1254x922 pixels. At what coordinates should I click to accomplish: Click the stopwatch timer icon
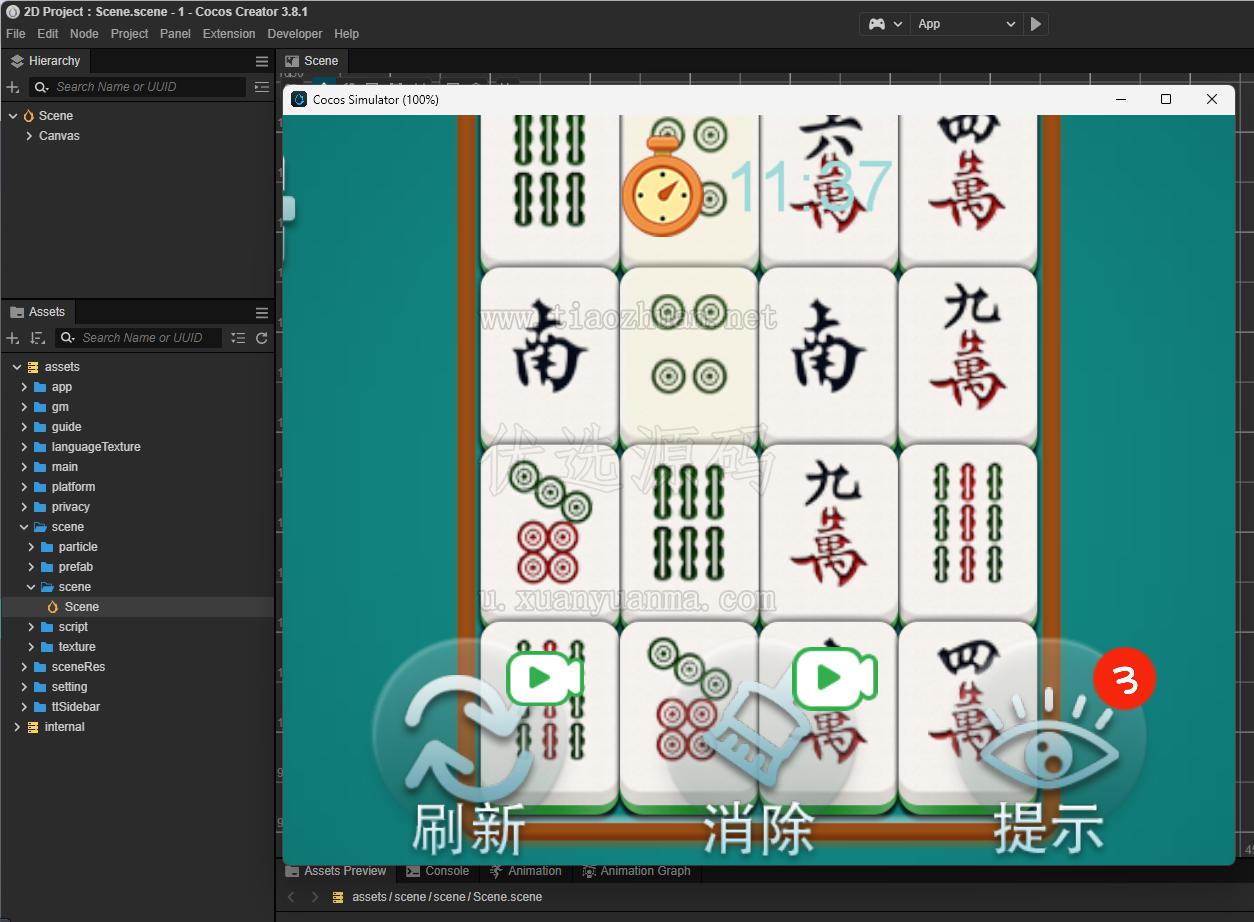pos(663,186)
